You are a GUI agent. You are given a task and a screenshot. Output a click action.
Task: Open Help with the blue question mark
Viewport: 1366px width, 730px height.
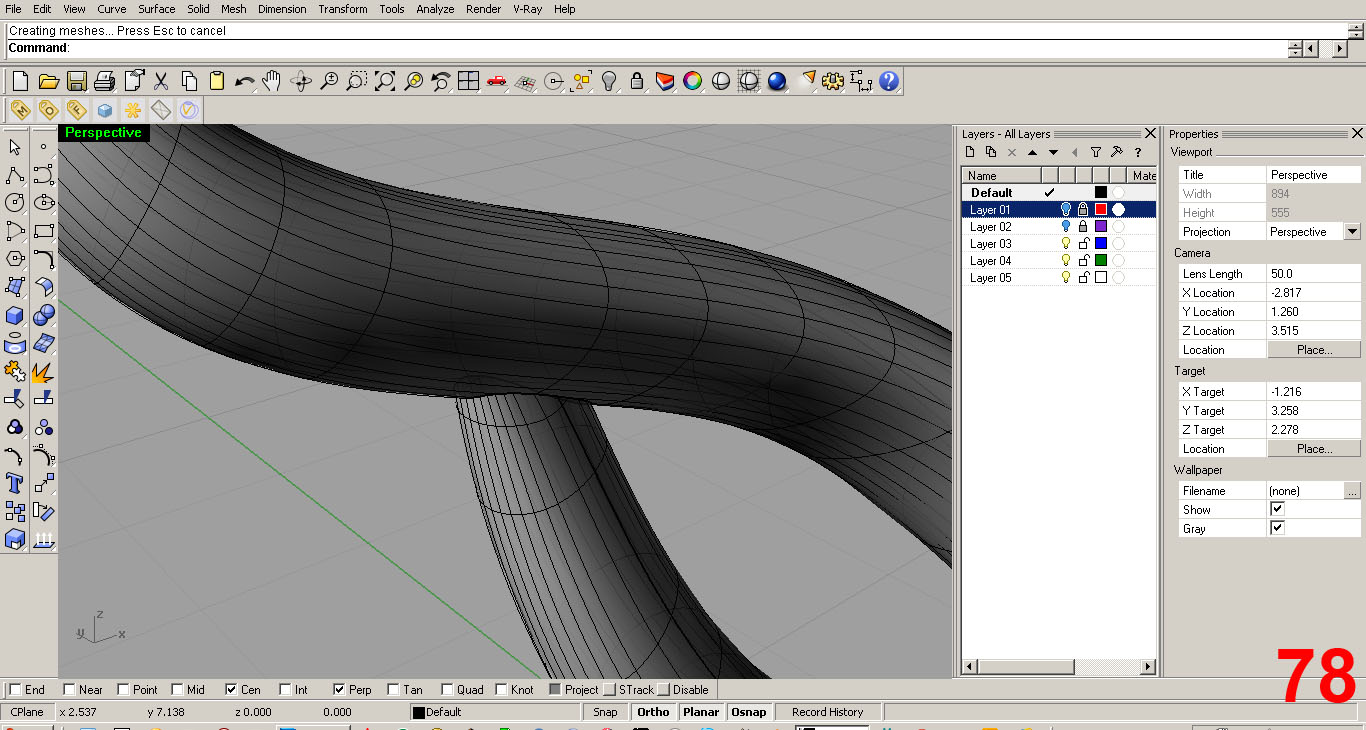click(x=889, y=81)
